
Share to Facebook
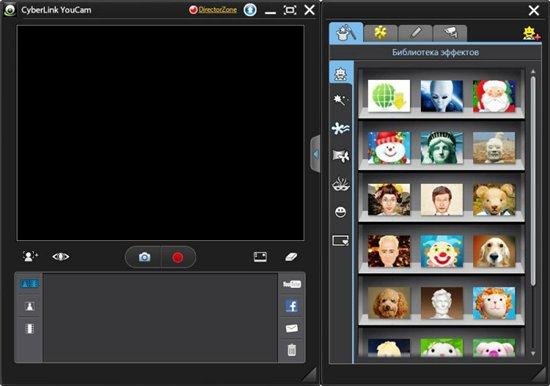tap(292, 306)
